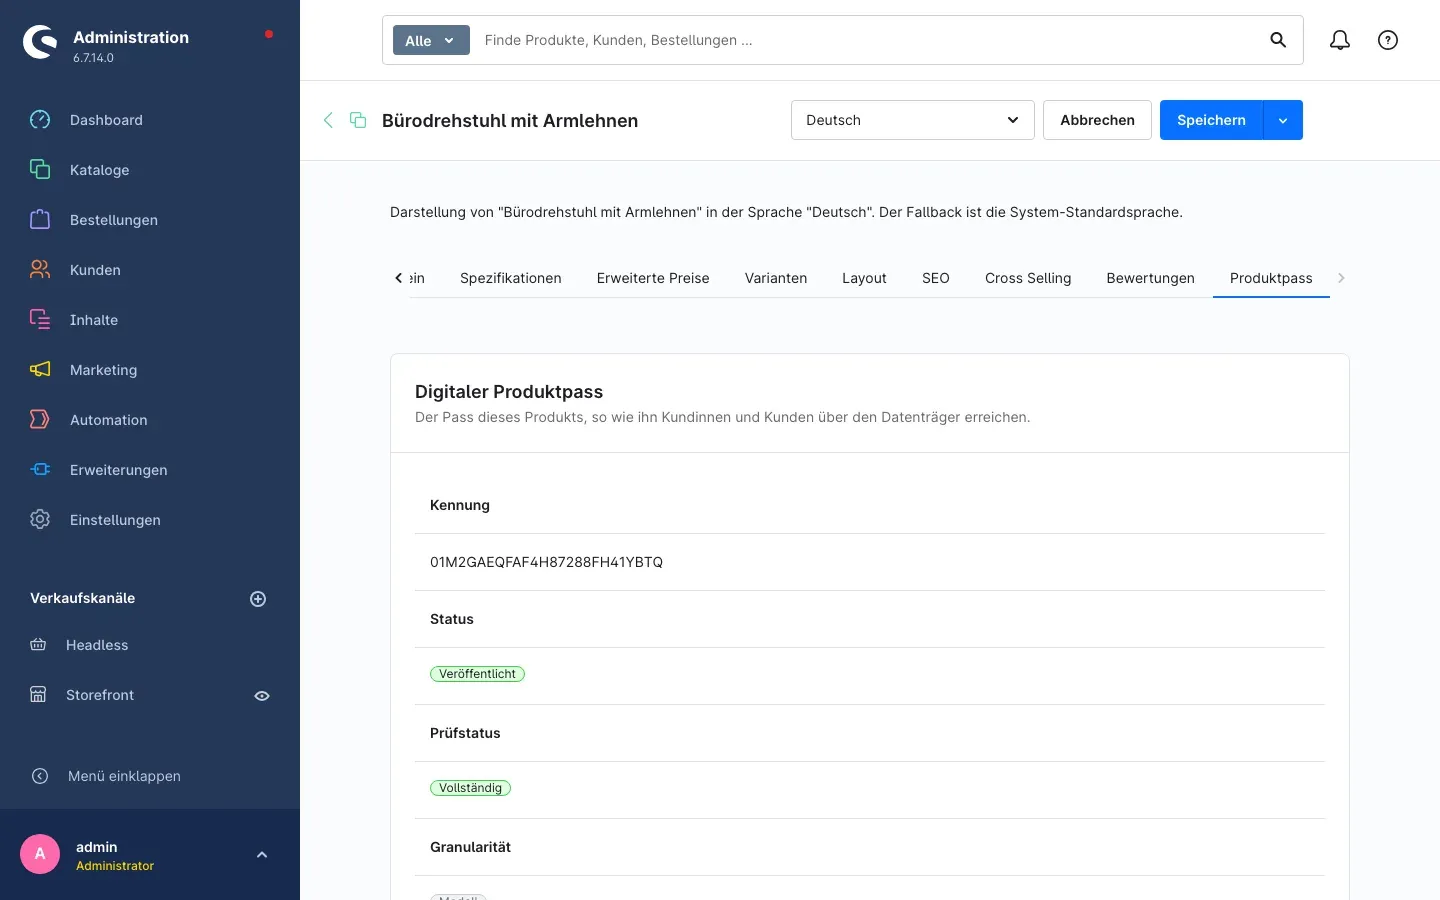1440x900 pixels.
Task: Open notifications bell
Action: (1340, 40)
